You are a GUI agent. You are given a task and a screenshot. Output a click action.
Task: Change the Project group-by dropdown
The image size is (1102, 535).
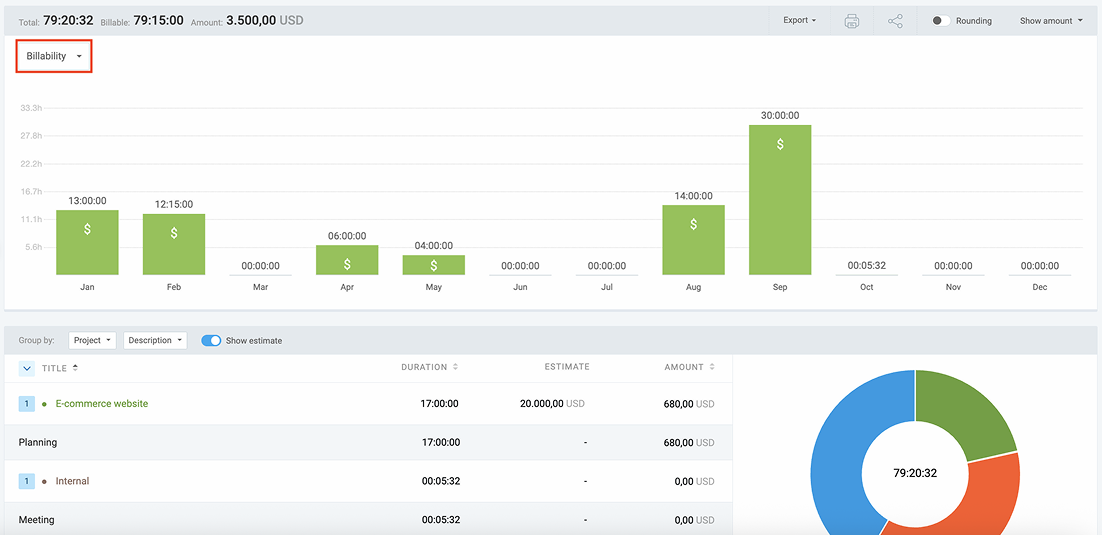point(92,340)
